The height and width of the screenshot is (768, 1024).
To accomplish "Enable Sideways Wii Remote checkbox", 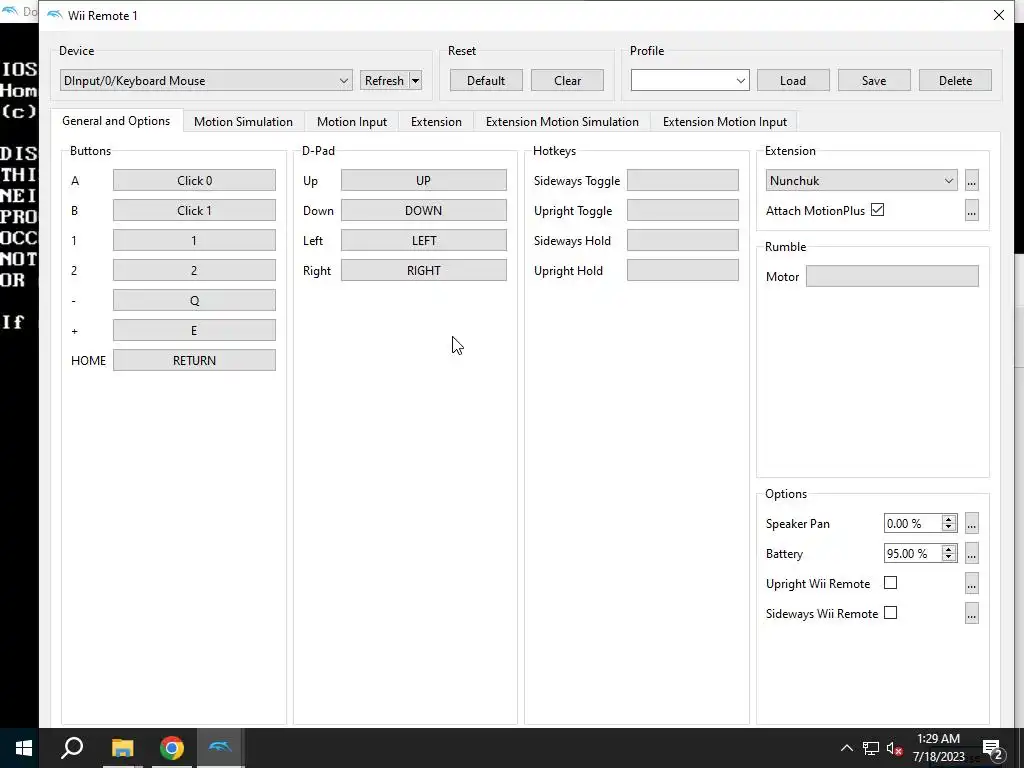I will [890, 613].
